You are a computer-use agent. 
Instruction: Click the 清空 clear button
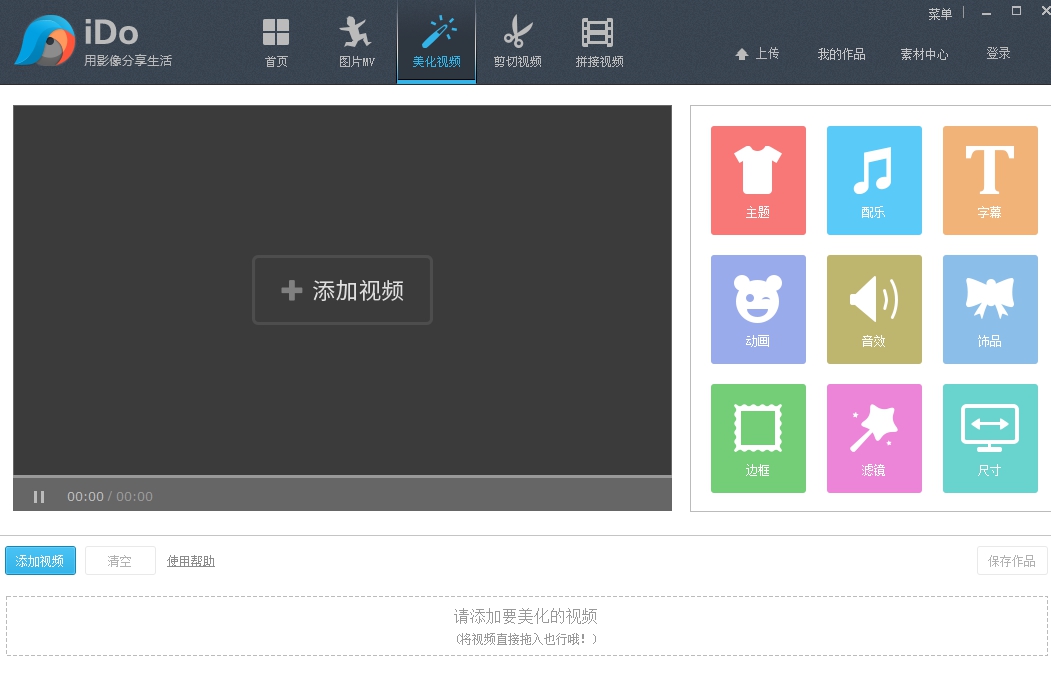click(120, 561)
